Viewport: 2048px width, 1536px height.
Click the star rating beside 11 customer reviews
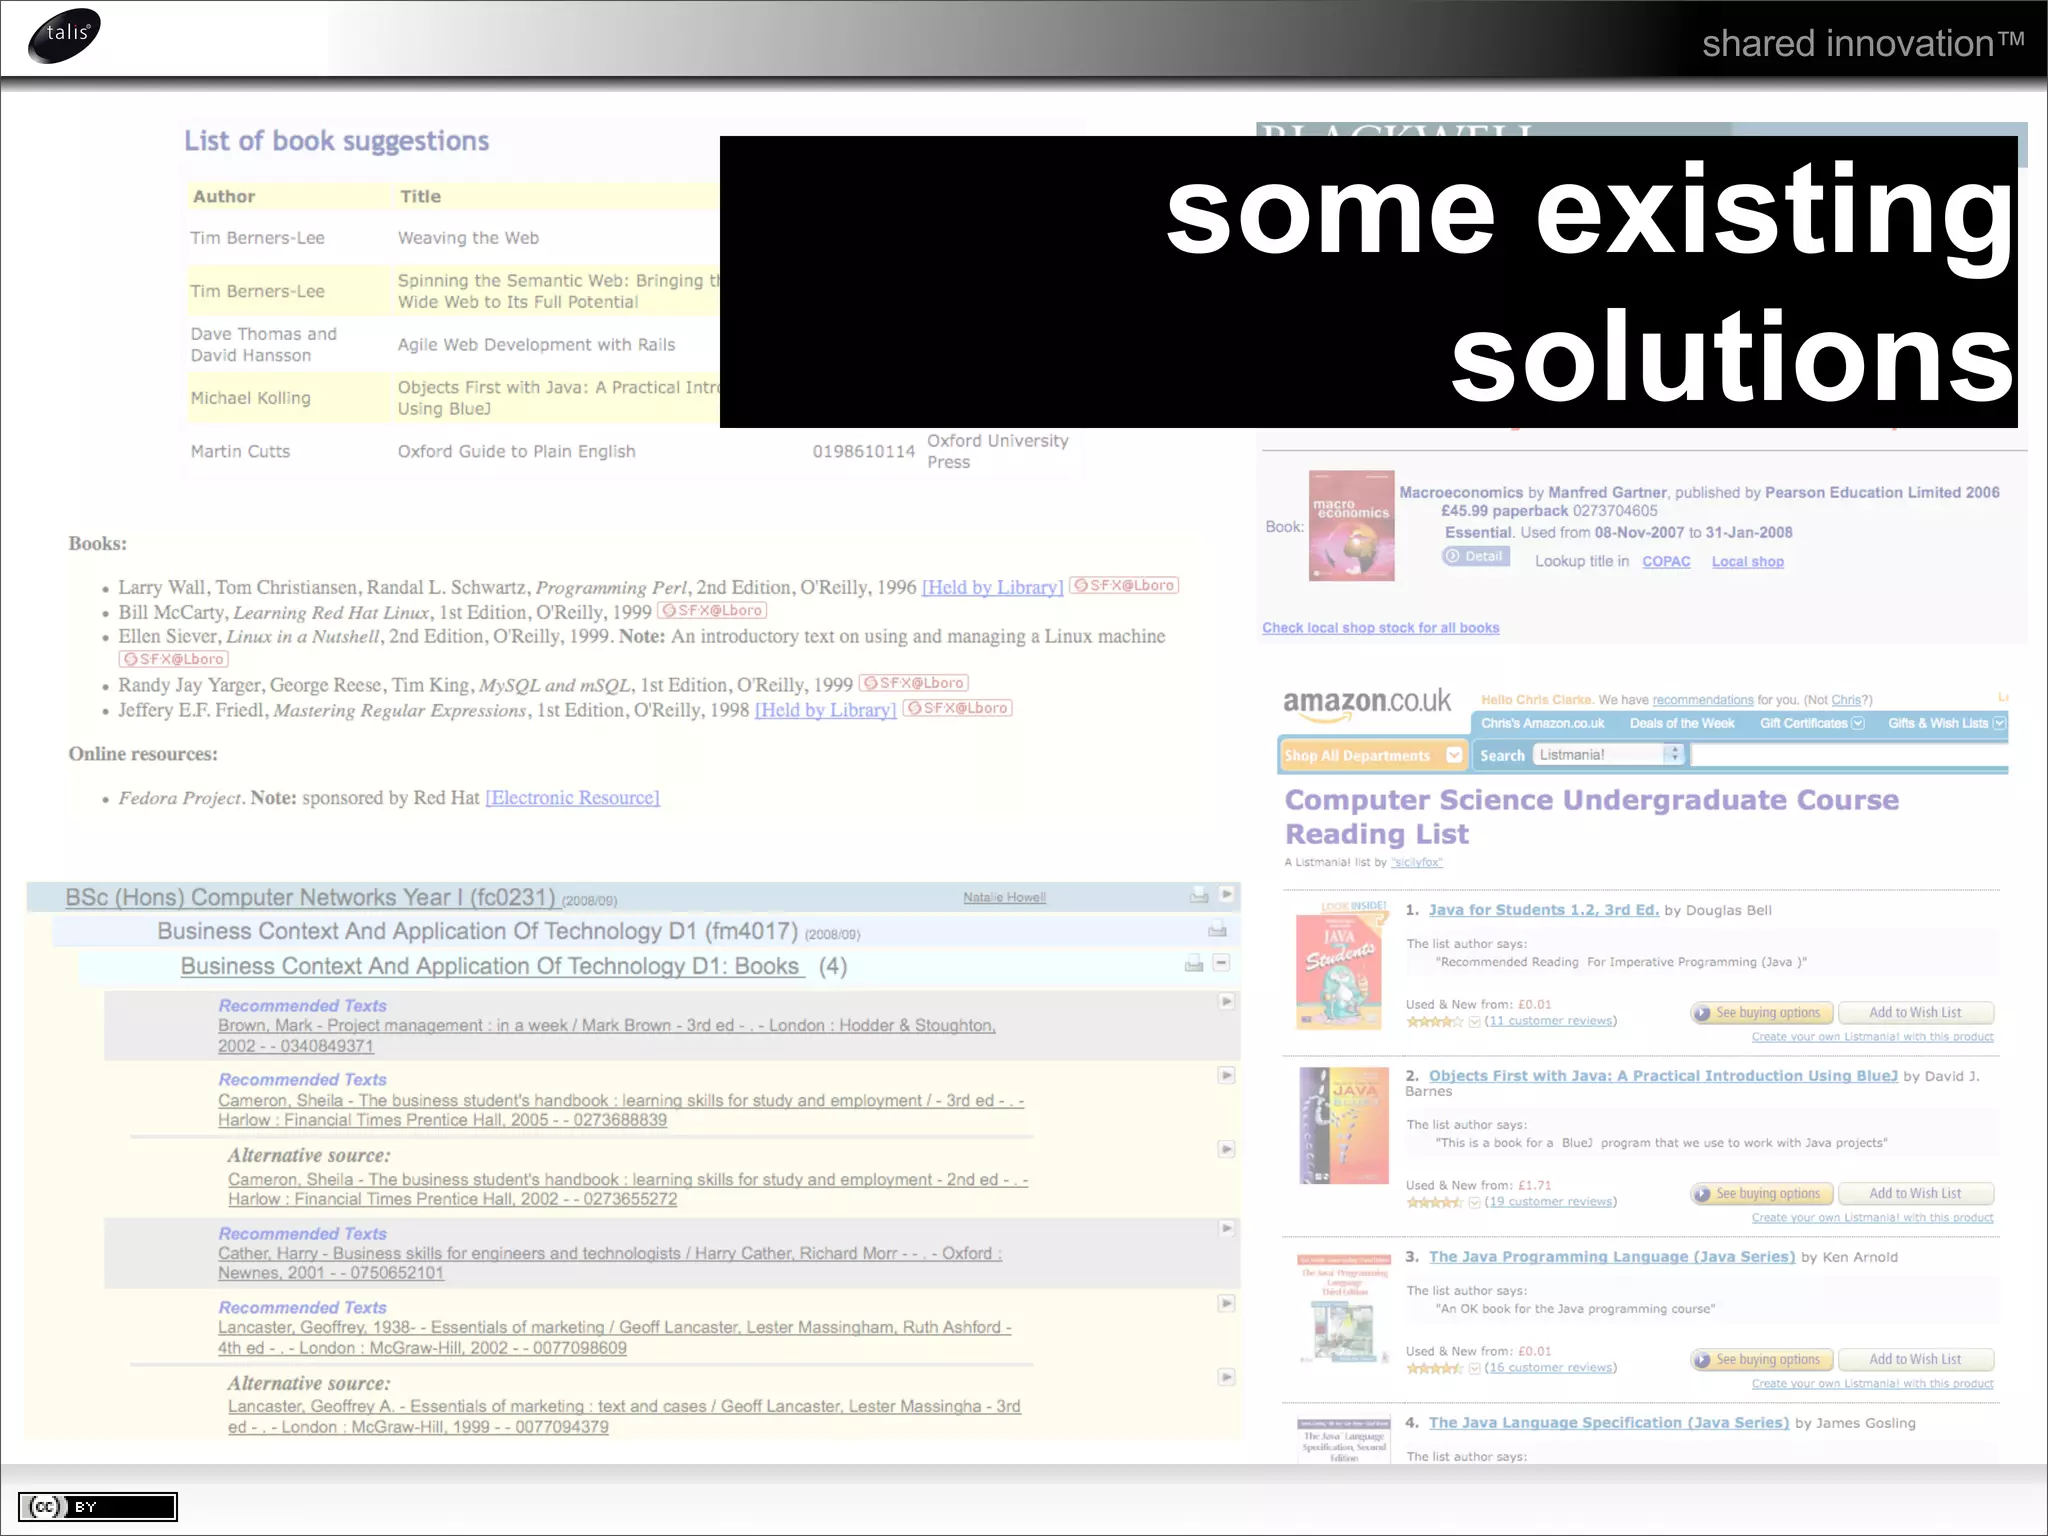1434,1021
